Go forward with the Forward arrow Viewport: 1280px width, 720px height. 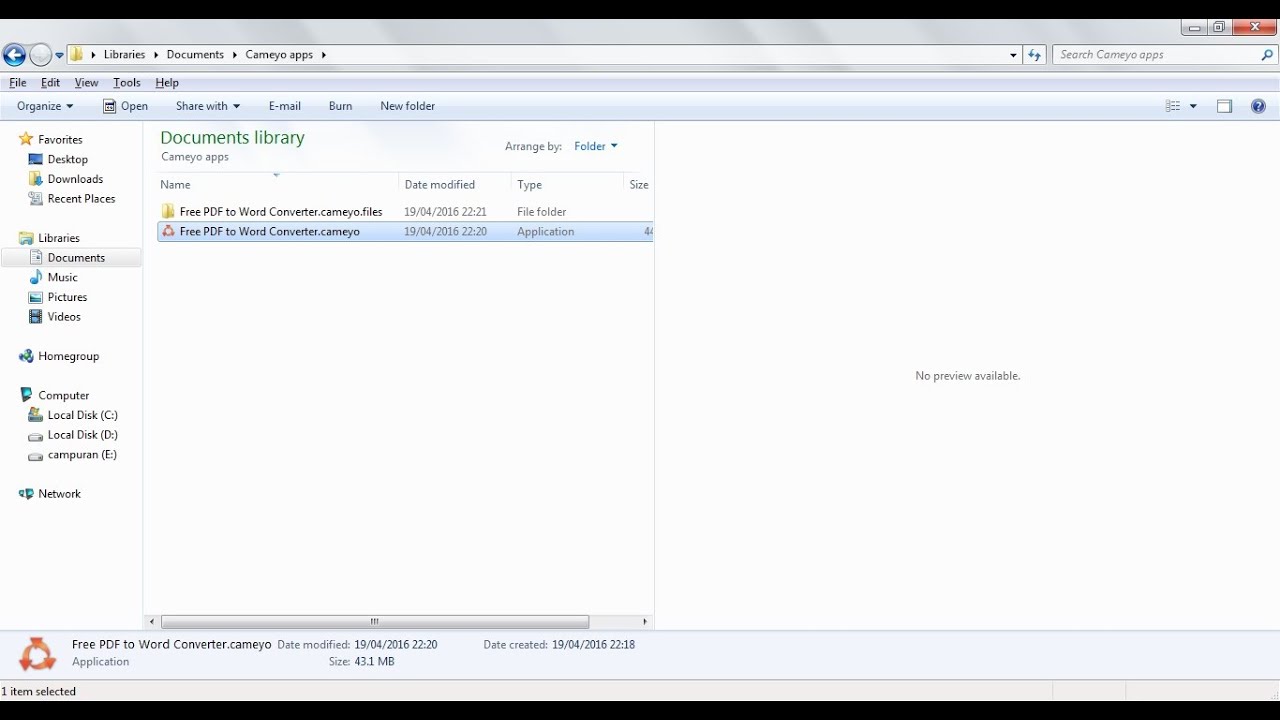(x=40, y=55)
